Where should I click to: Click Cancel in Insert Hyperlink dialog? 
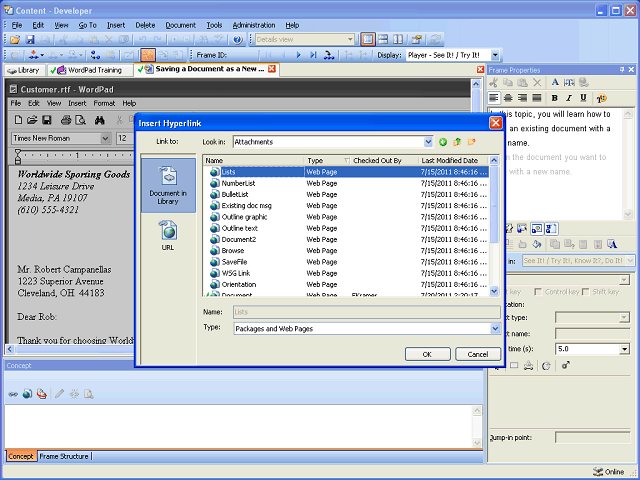click(478, 354)
